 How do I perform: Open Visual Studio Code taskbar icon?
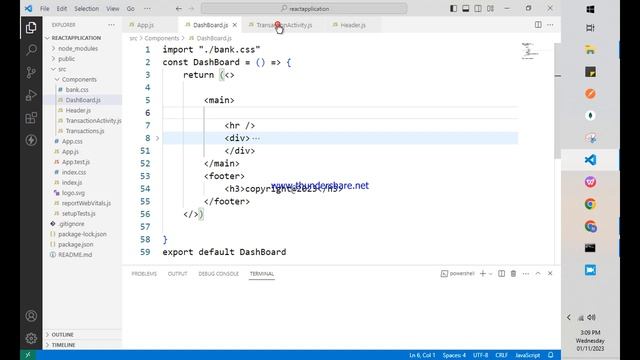[x=590, y=160]
